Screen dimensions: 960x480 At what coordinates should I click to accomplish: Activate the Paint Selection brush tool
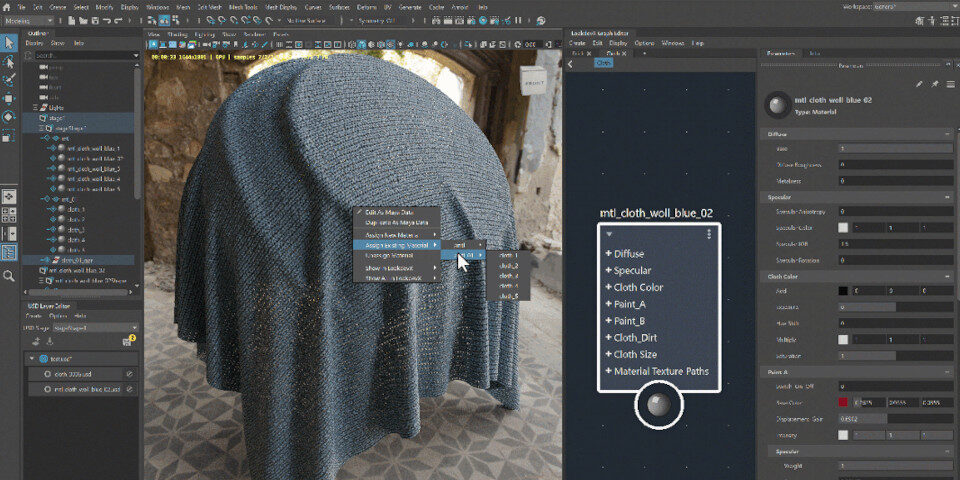tap(9, 79)
